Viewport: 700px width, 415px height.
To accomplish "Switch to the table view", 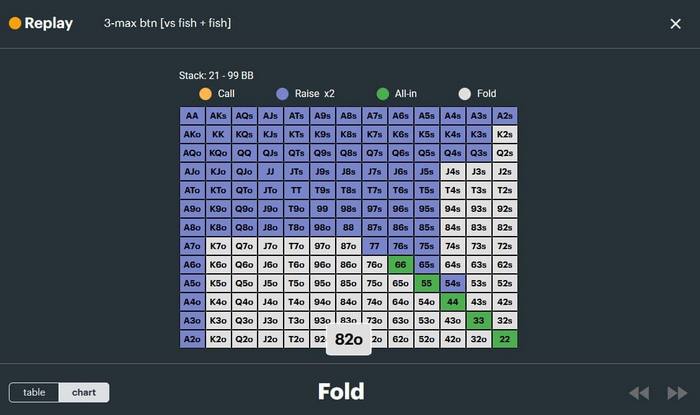I will click(x=34, y=393).
